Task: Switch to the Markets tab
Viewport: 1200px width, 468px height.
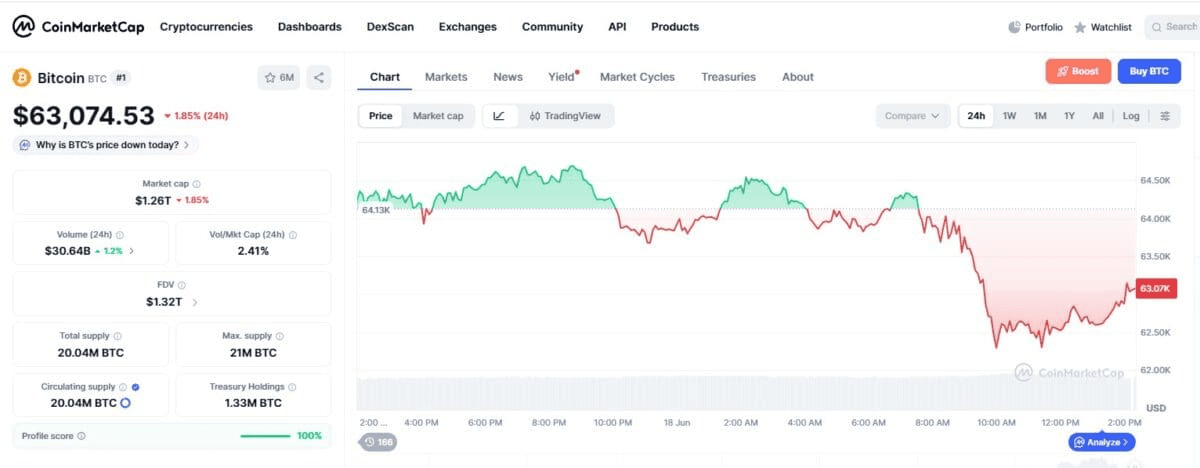Action: coord(446,77)
